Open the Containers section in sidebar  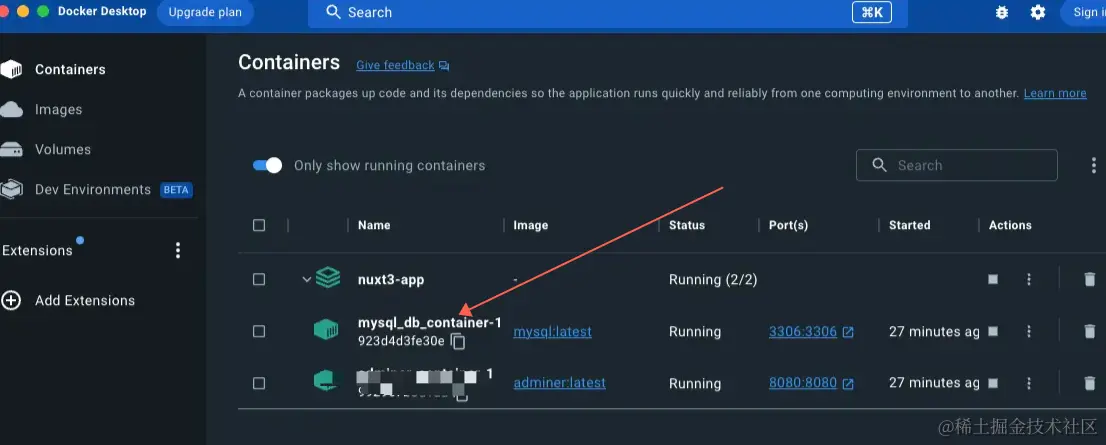71,69
